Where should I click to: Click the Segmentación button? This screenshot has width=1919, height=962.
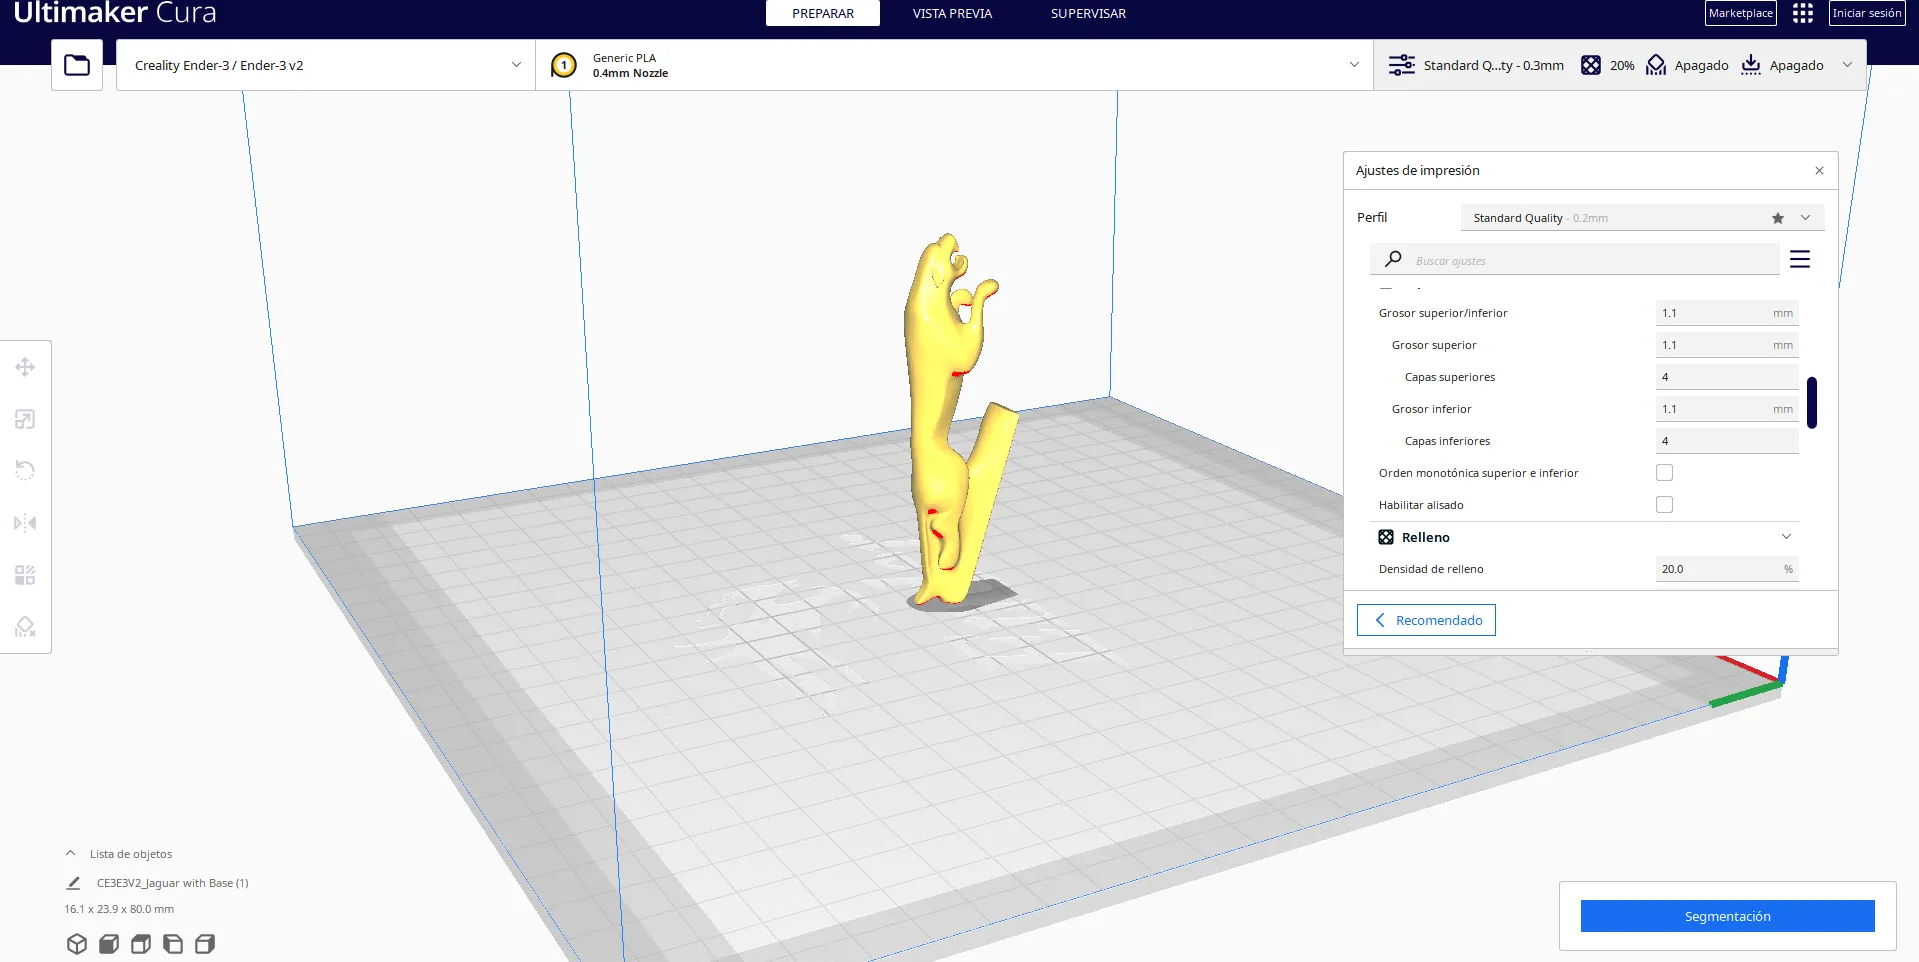coord(1726,916)
